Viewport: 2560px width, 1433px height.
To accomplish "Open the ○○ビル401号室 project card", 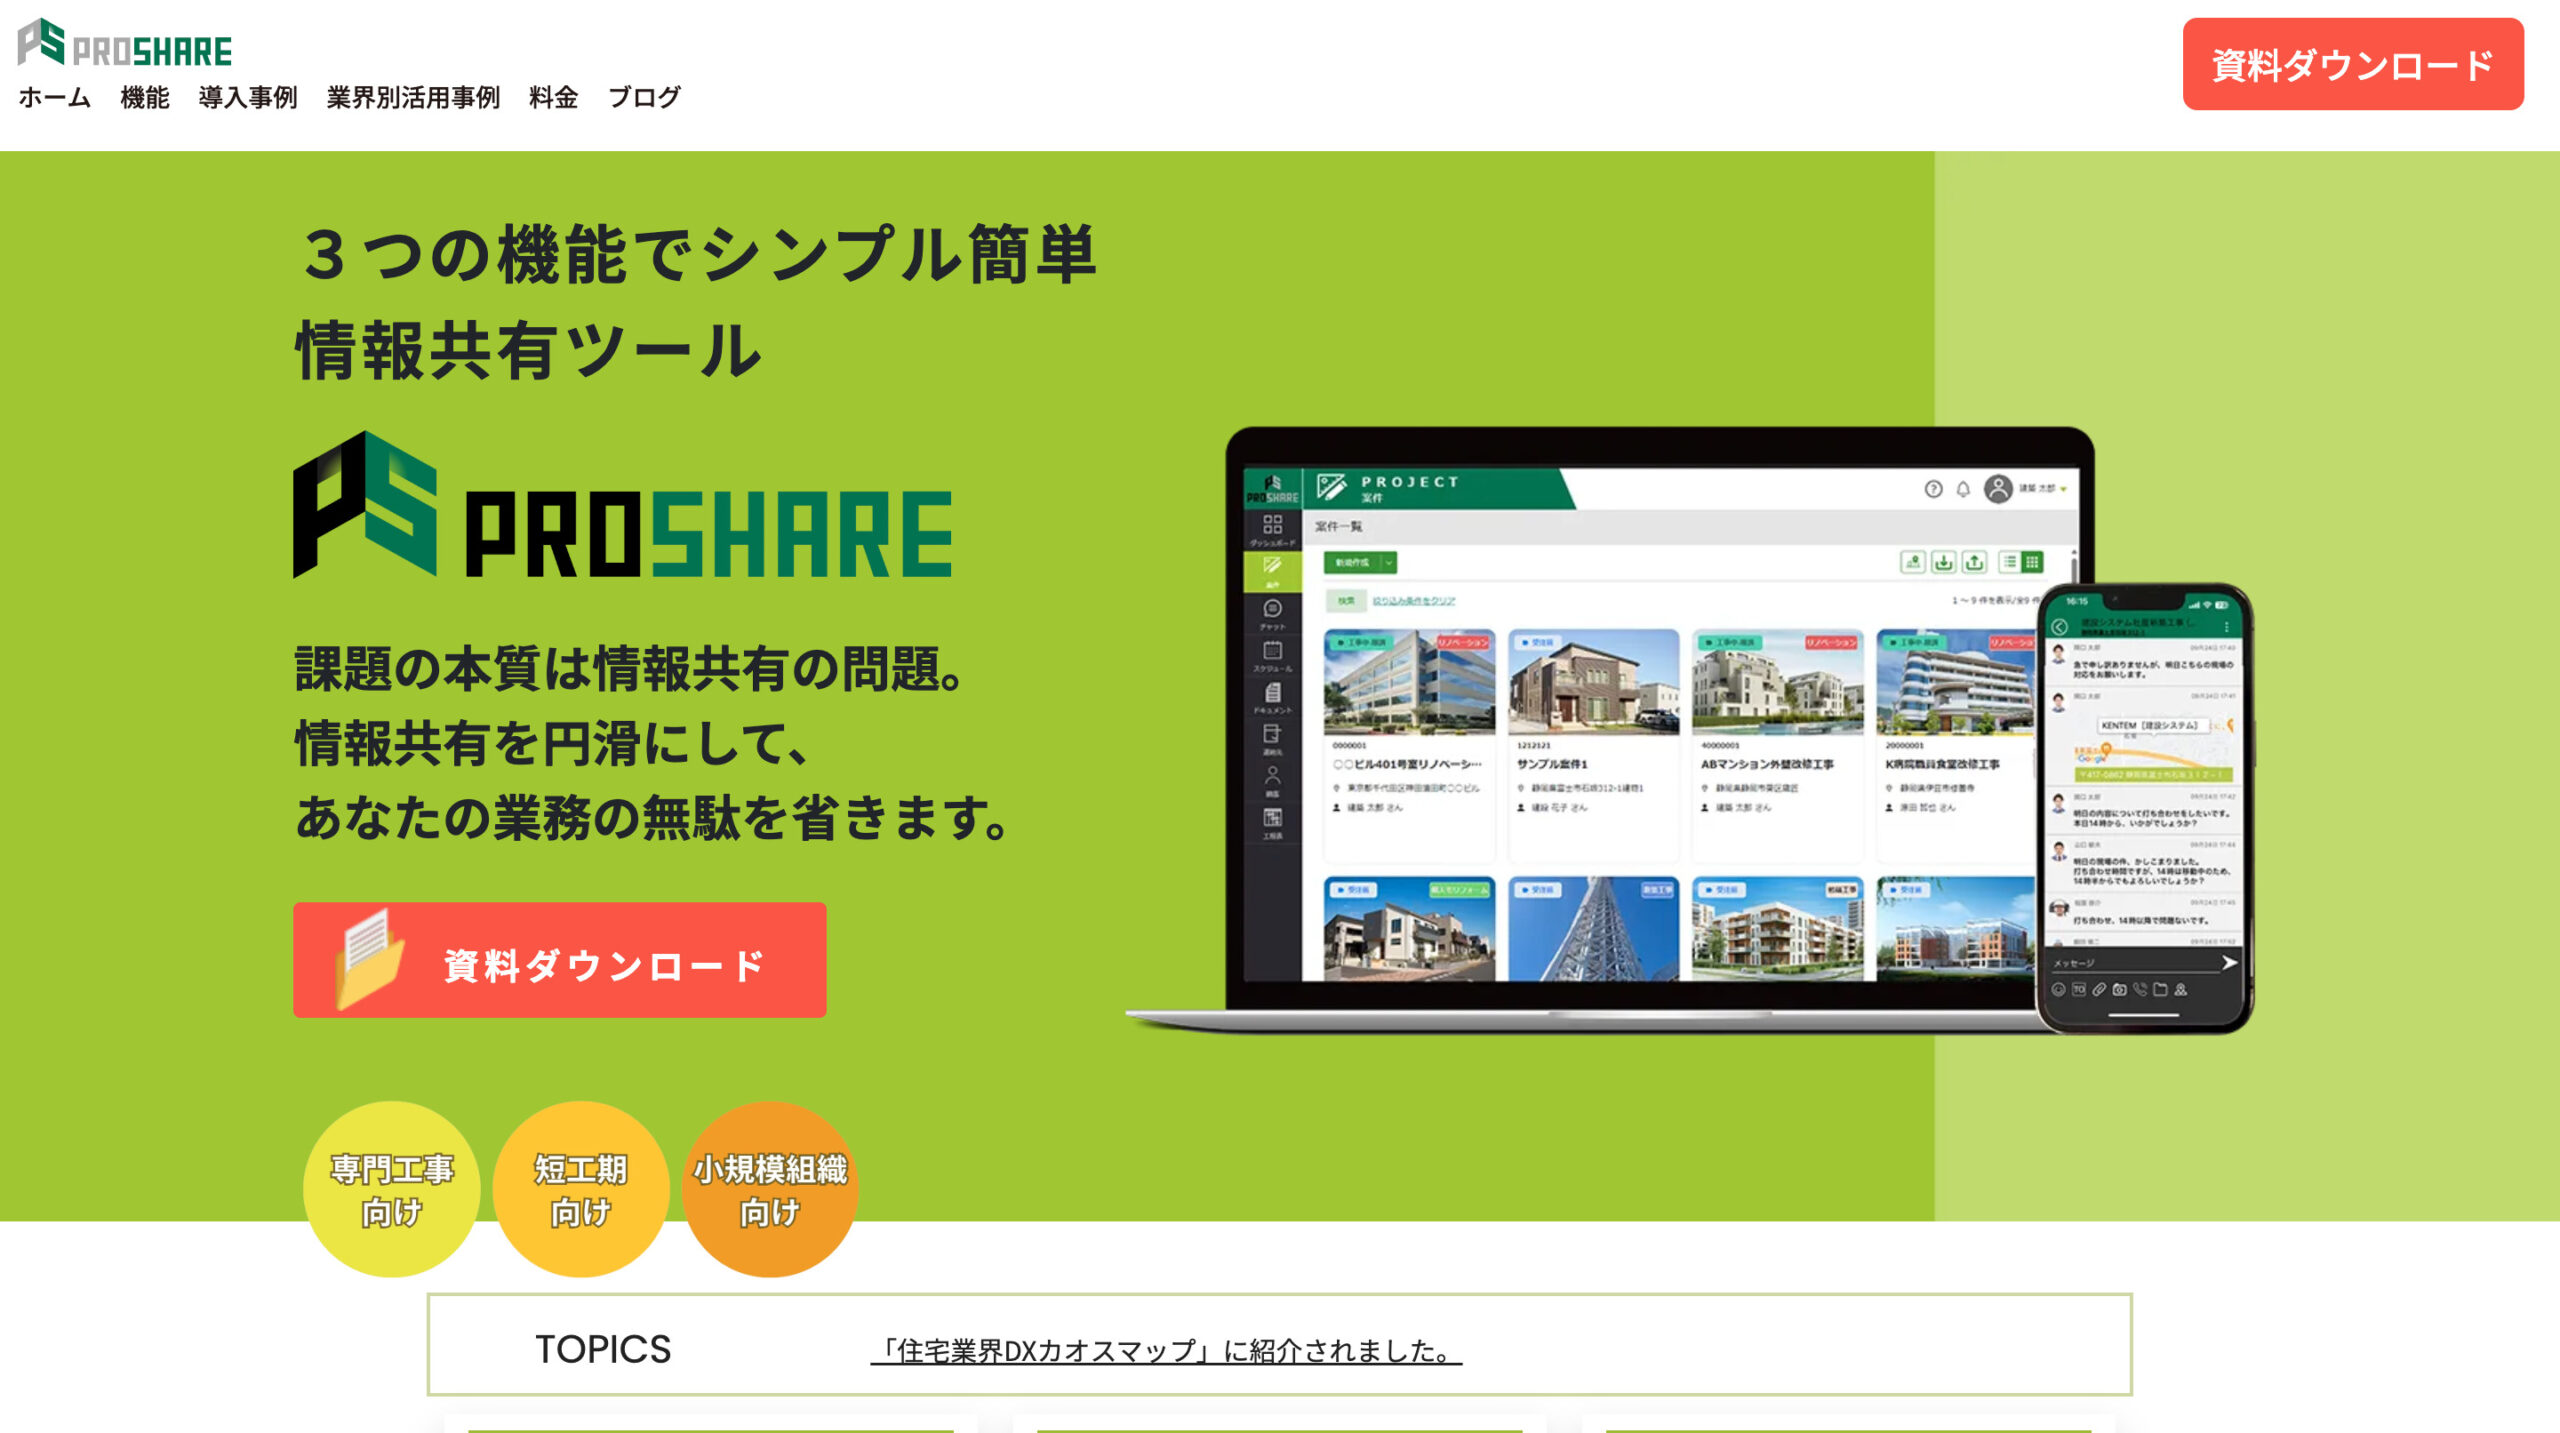I will (1409, 744).
